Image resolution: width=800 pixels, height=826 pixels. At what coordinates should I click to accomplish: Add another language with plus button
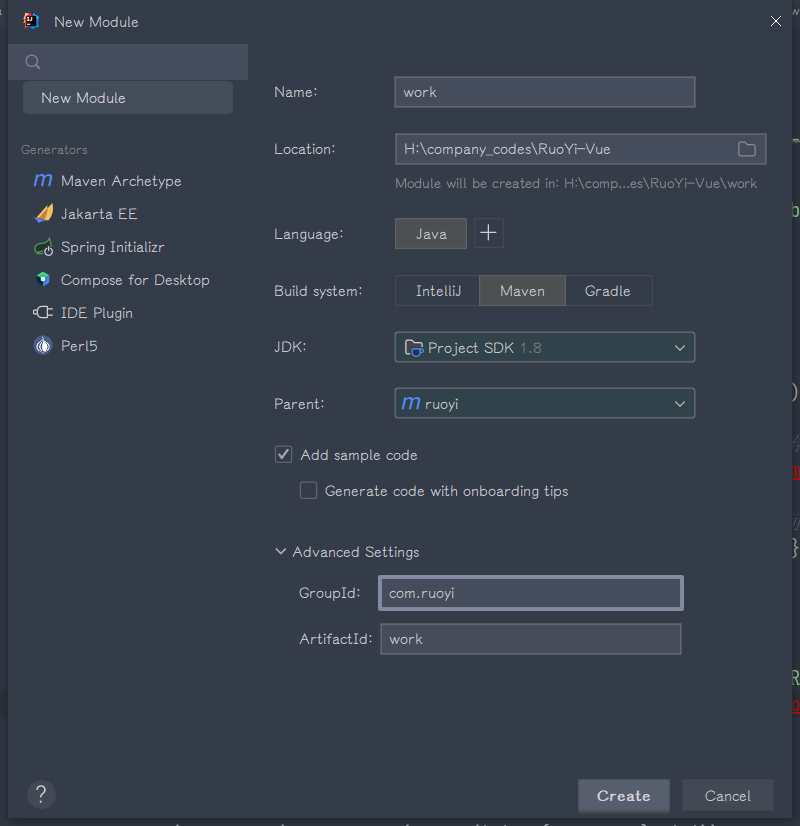coord(488,234)
